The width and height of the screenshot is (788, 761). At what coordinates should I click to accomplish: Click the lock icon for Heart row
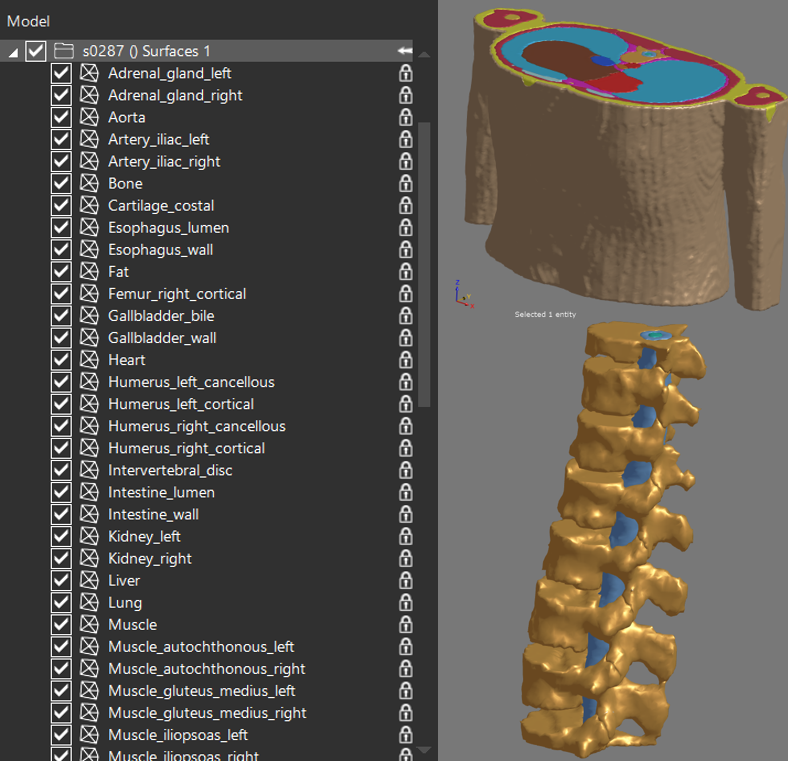[406, 360]
